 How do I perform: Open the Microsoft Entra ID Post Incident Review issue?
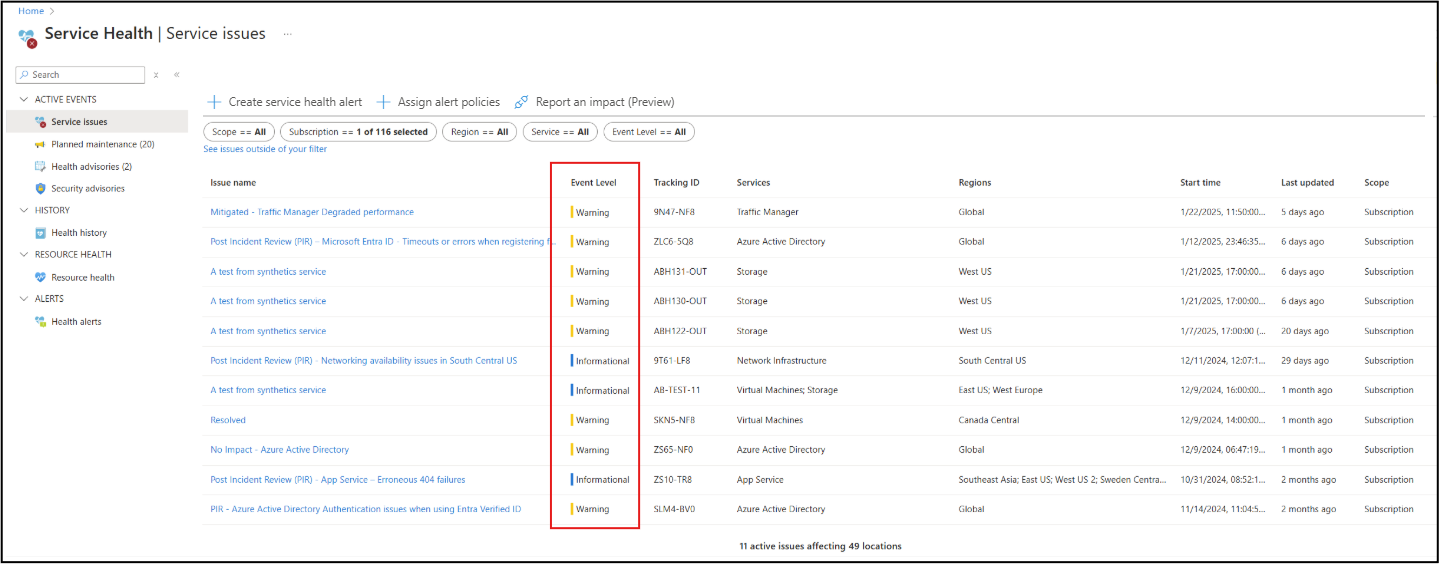tap(383, 241)
